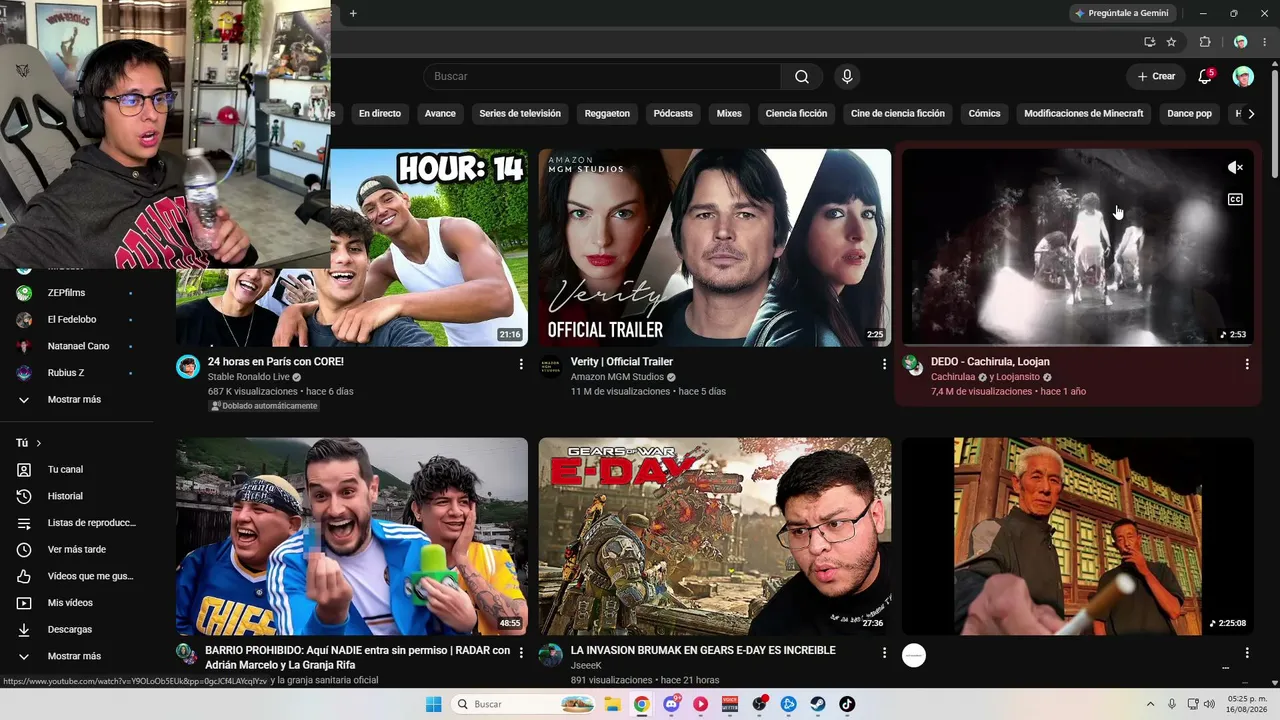Start voice search with the microphone icon
The image size is (1280, 720).
[847, 77]
